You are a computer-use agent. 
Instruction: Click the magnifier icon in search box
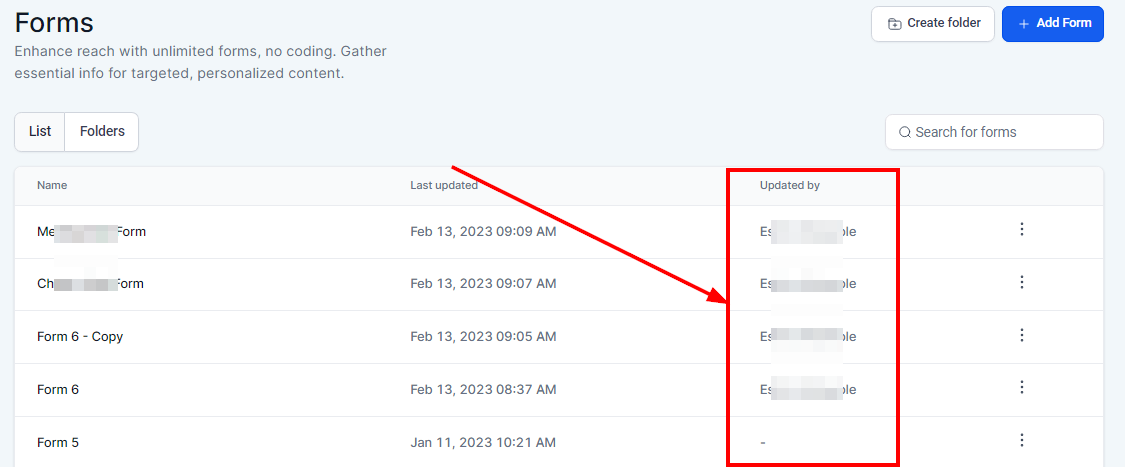pyautogui.click(x=905, y=132)
